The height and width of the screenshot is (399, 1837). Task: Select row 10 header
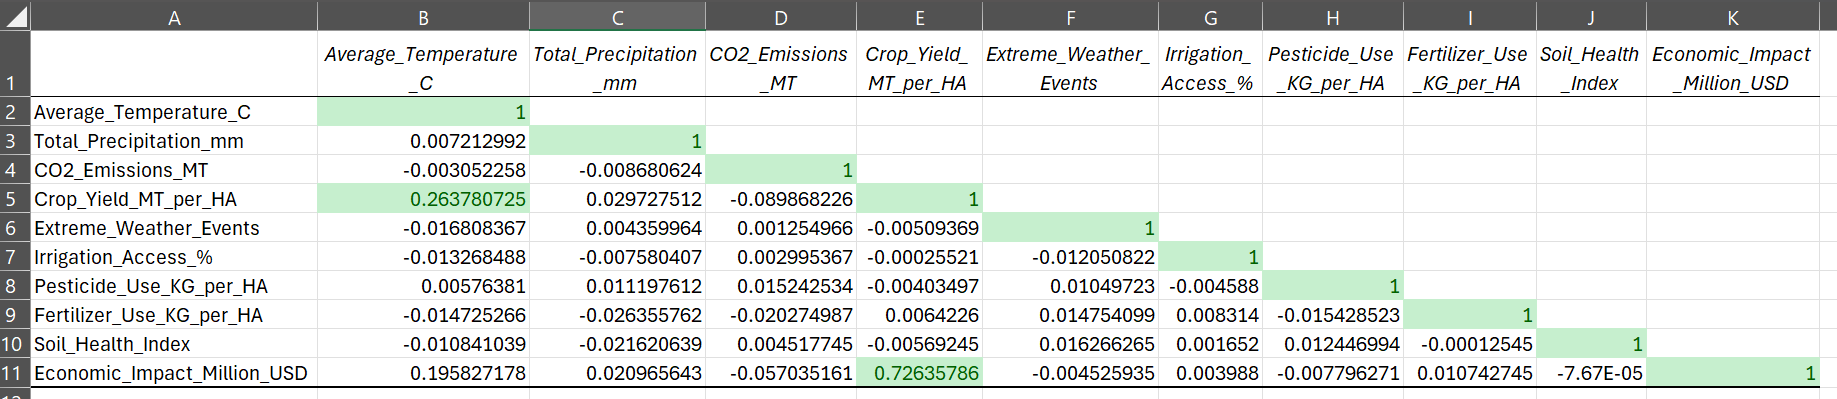click(15, 344)
